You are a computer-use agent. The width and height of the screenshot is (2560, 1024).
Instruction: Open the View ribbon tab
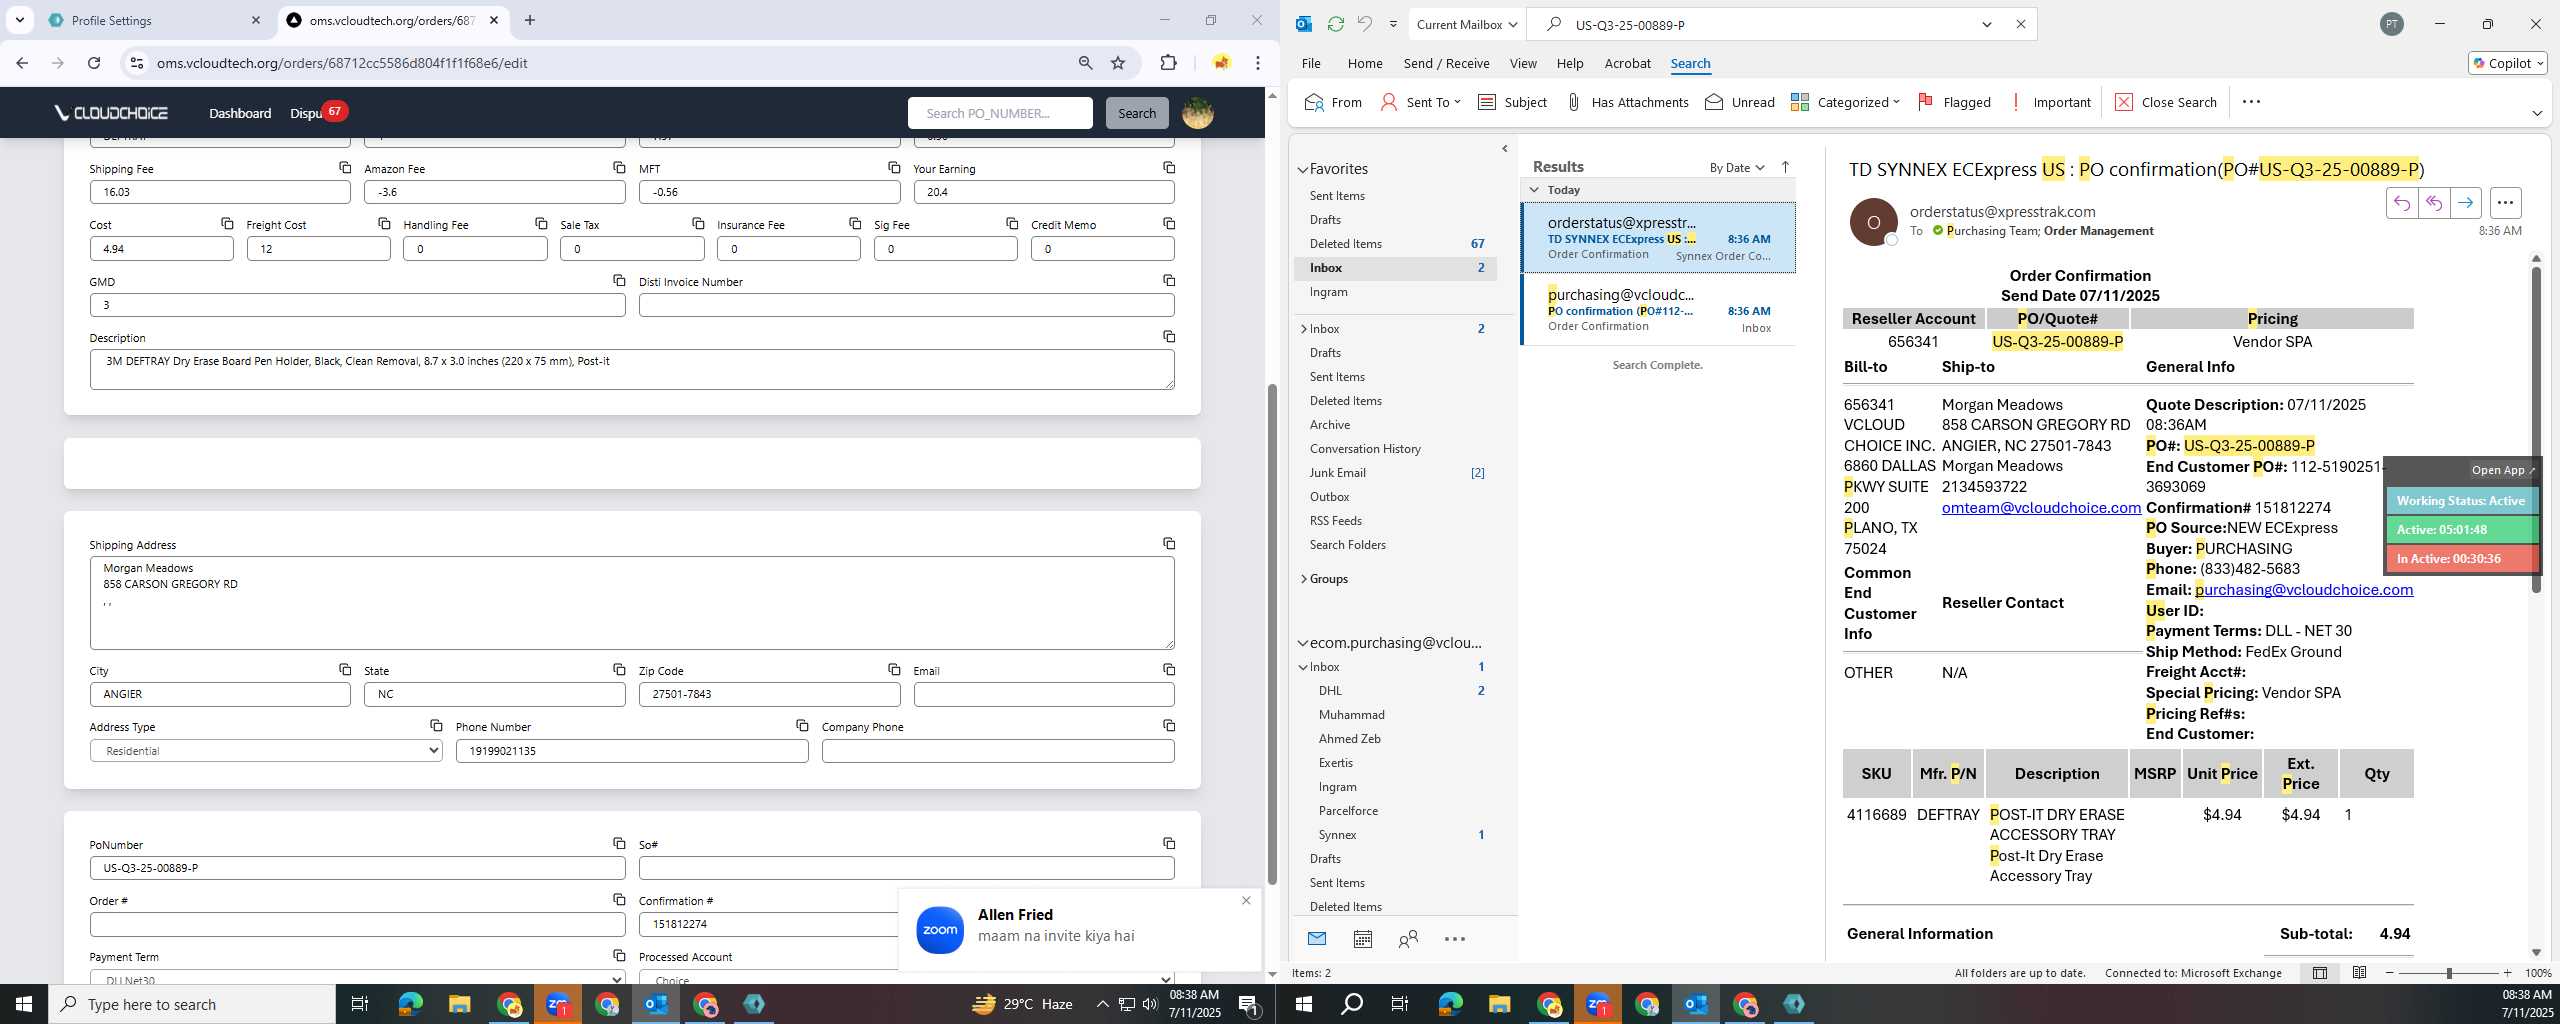(x=1523, y=63)
